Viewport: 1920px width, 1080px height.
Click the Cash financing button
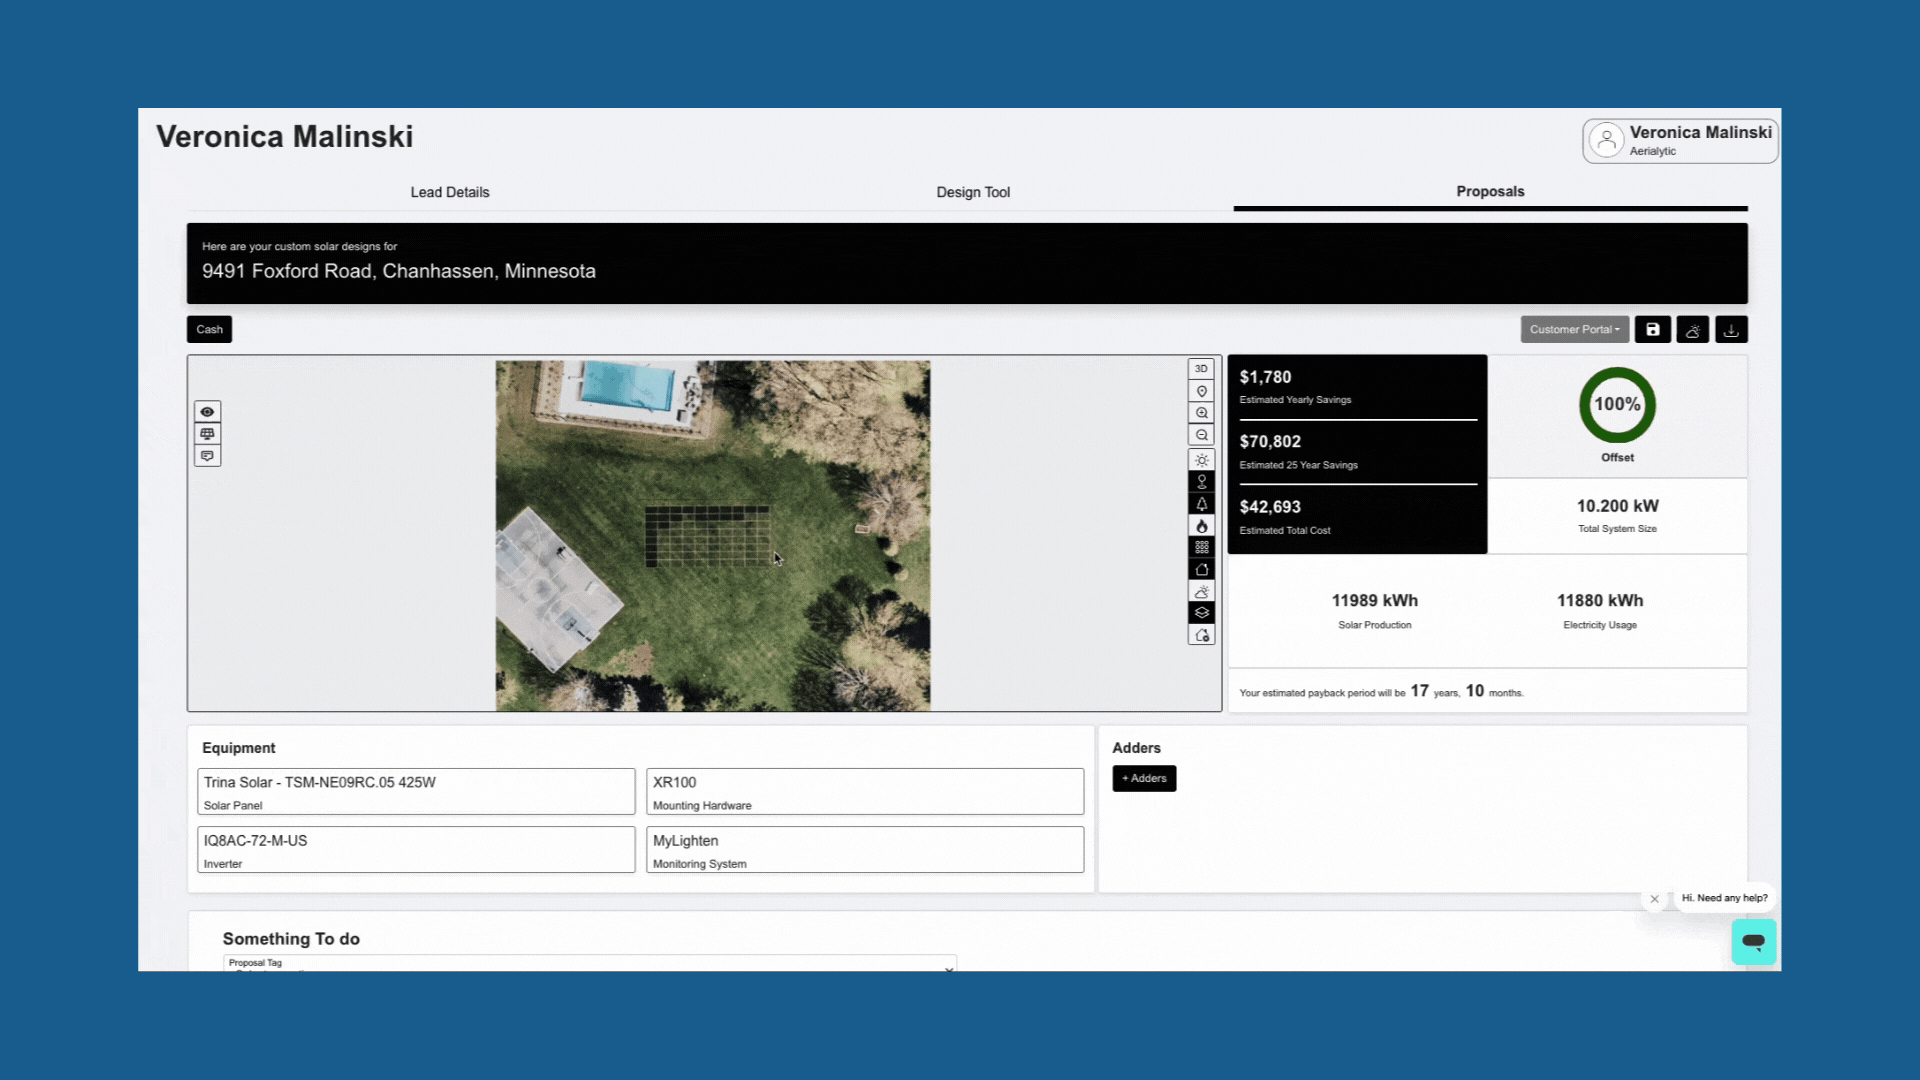[x=209, y=329]
